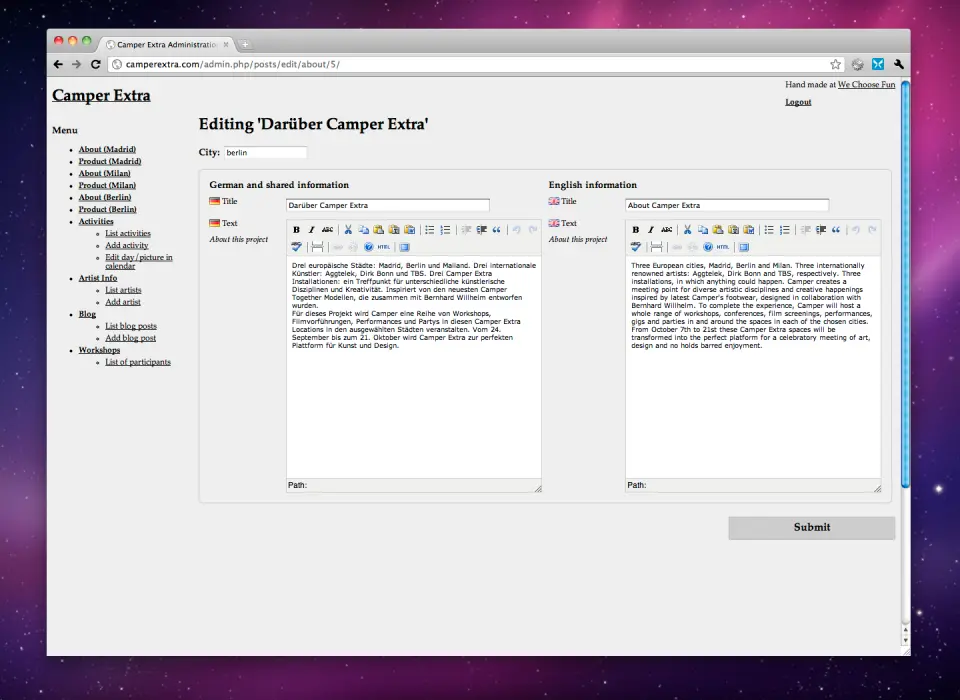The height and width of the screenshot is (700, 960).
Task: Toggle bold in German text editor
Action: pyautogui.click(x=296, y=230)
